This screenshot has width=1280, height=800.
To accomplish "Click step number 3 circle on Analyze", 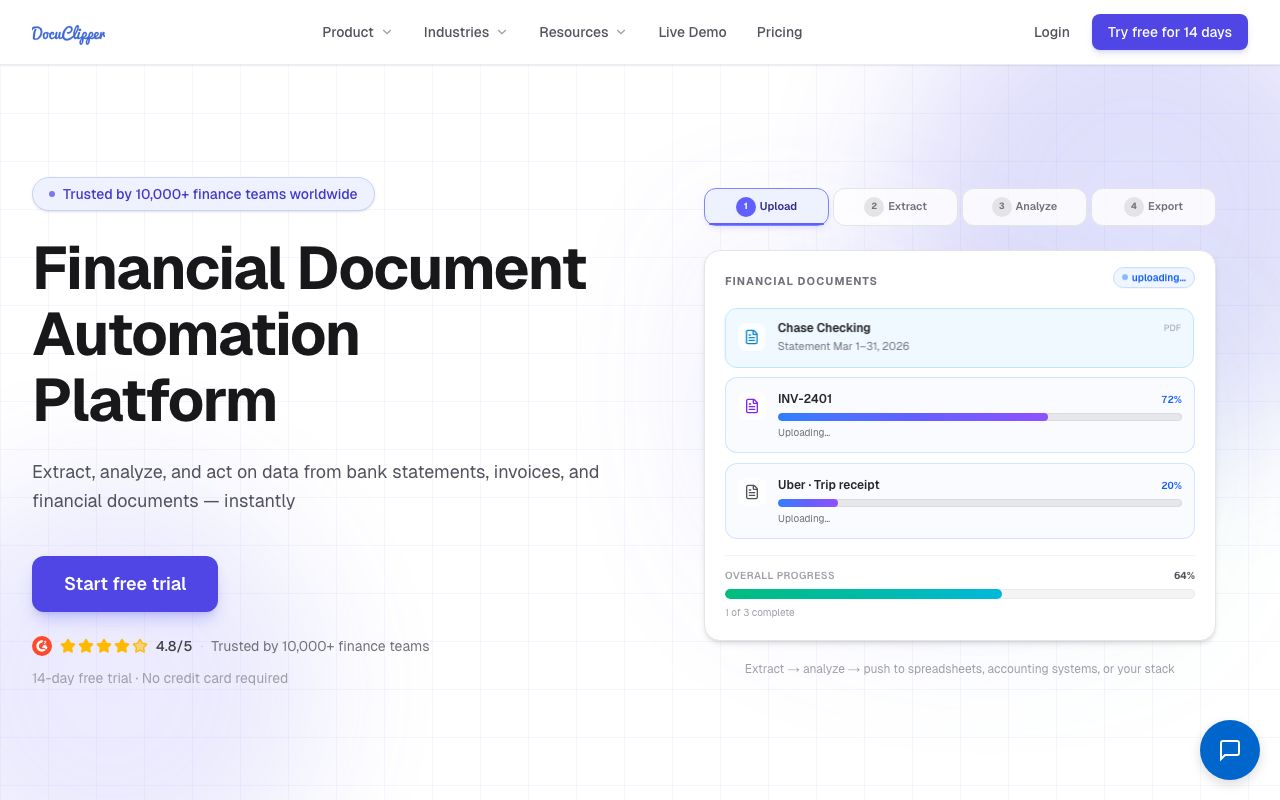I will coord(1002,206).
